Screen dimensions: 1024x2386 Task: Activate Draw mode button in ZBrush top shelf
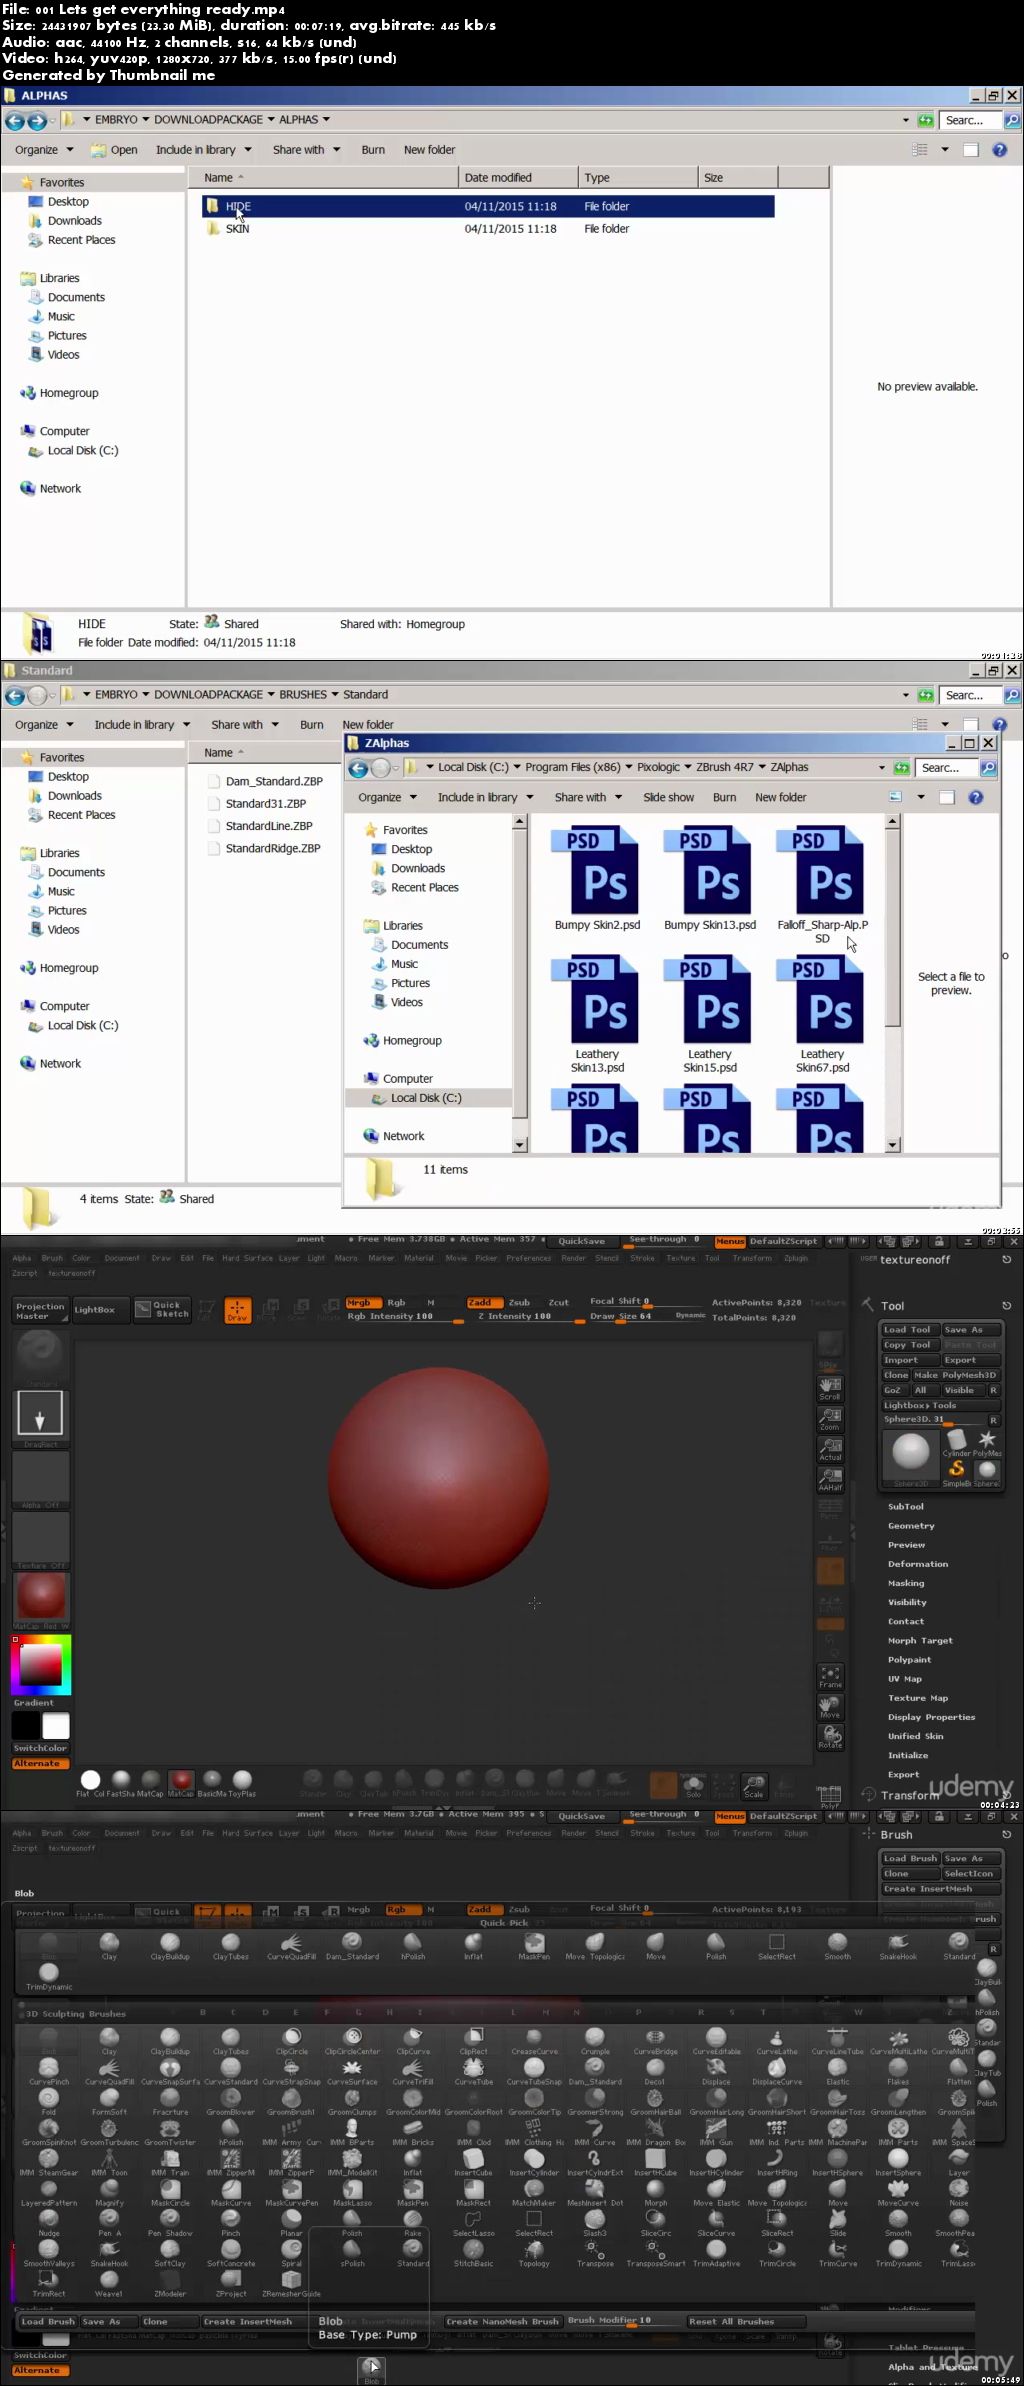point(237,1310)
